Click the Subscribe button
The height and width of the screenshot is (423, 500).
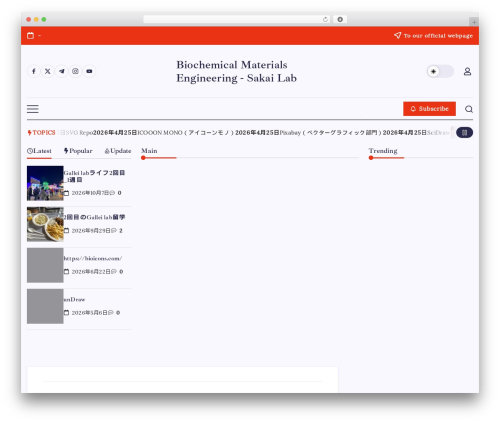point(429,109)
